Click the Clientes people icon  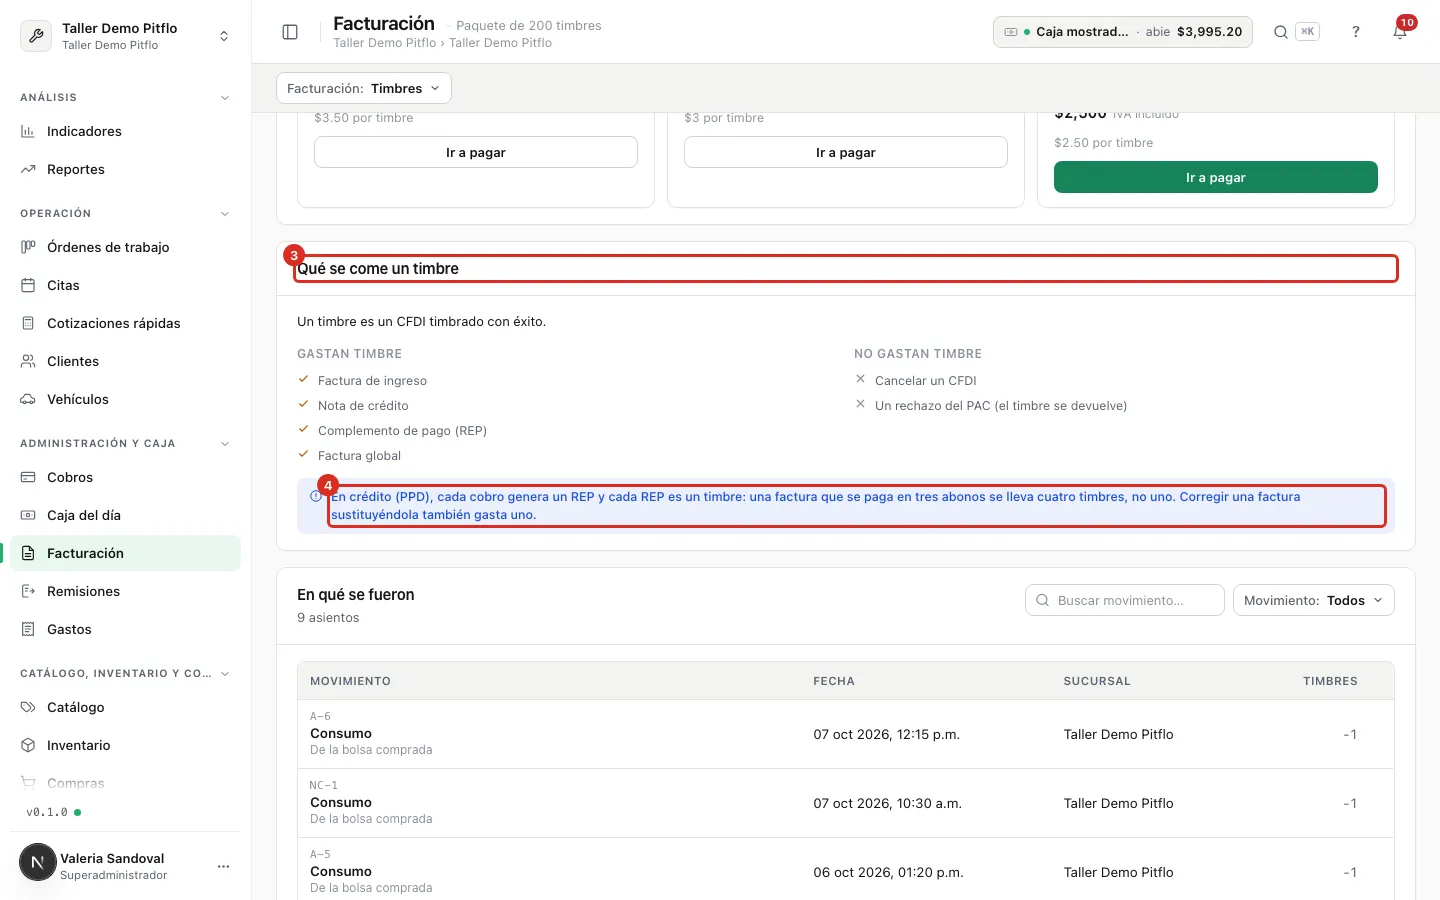(28, 361)
